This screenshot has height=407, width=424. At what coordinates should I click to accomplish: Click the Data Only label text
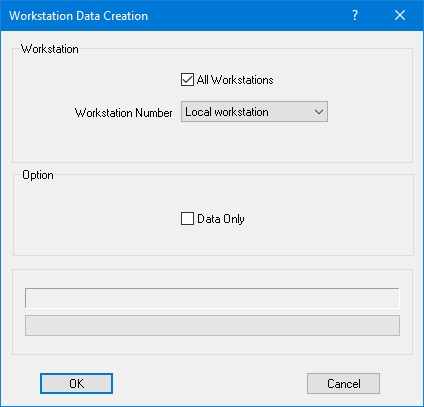[x=221, y=219]
